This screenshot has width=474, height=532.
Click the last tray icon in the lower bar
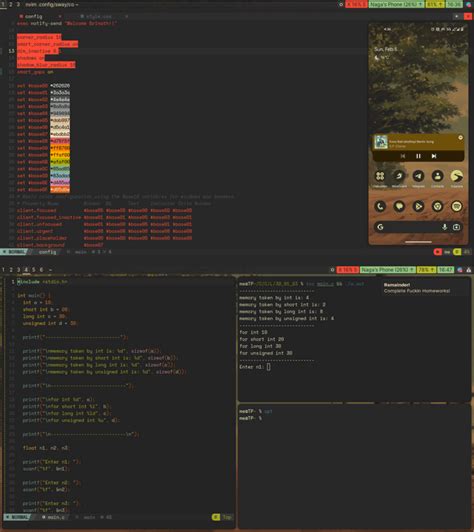click(x=469, y=270)
